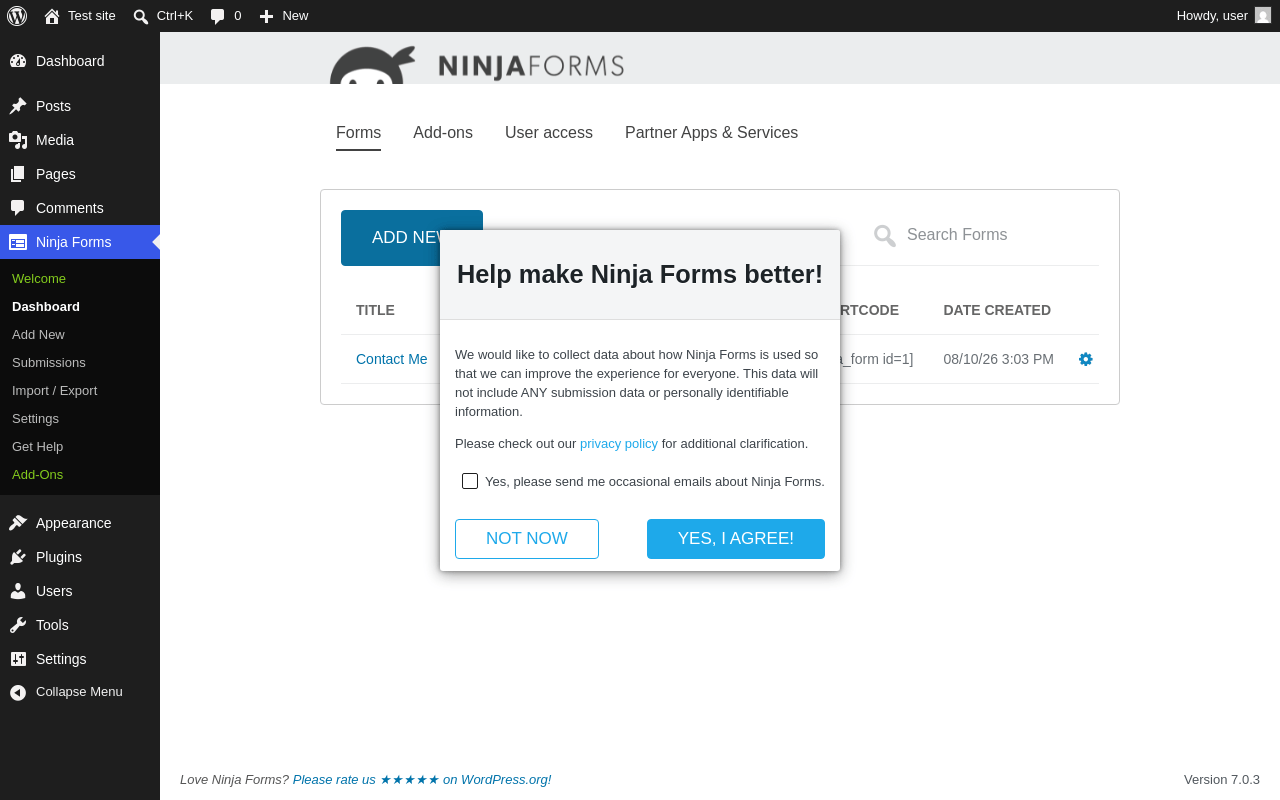The width and height of the screenshot is (1280, 800).
Task: Click the Ninja Forms logo header
Action: tap(477, 65)
